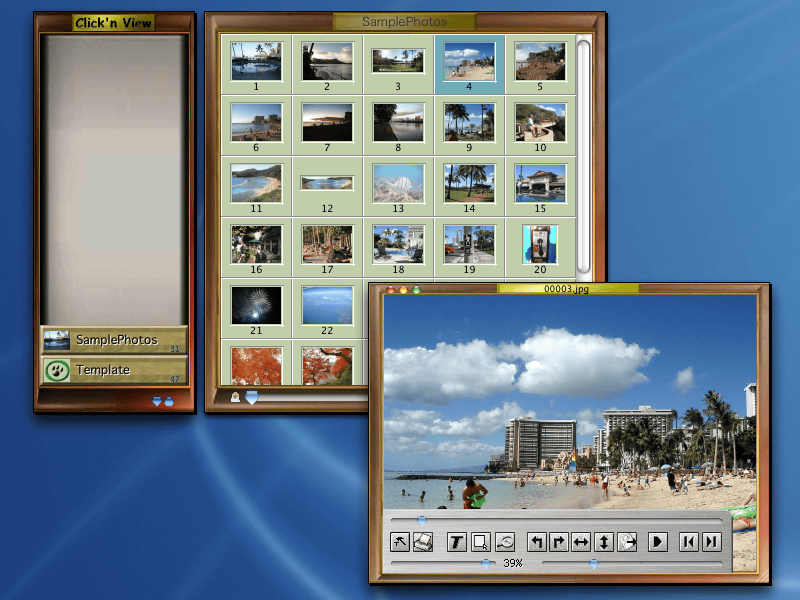Click the page-with-arrow export icon

coord(627,542)
